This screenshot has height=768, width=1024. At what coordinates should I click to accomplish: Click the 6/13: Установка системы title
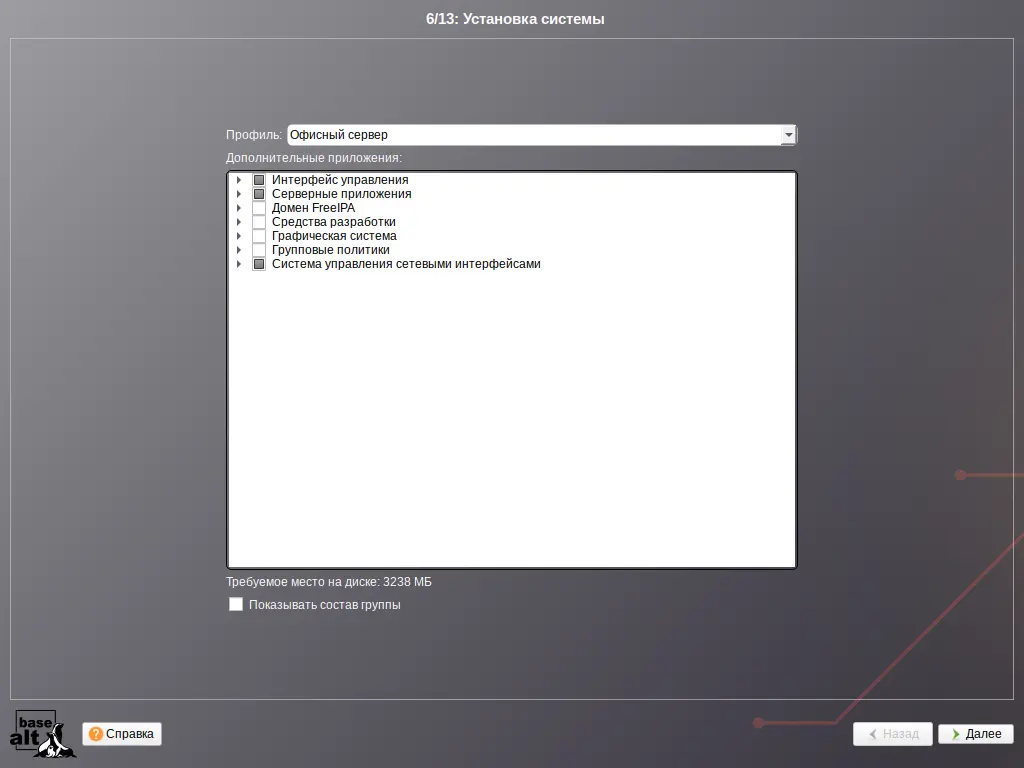coord(515,19)
